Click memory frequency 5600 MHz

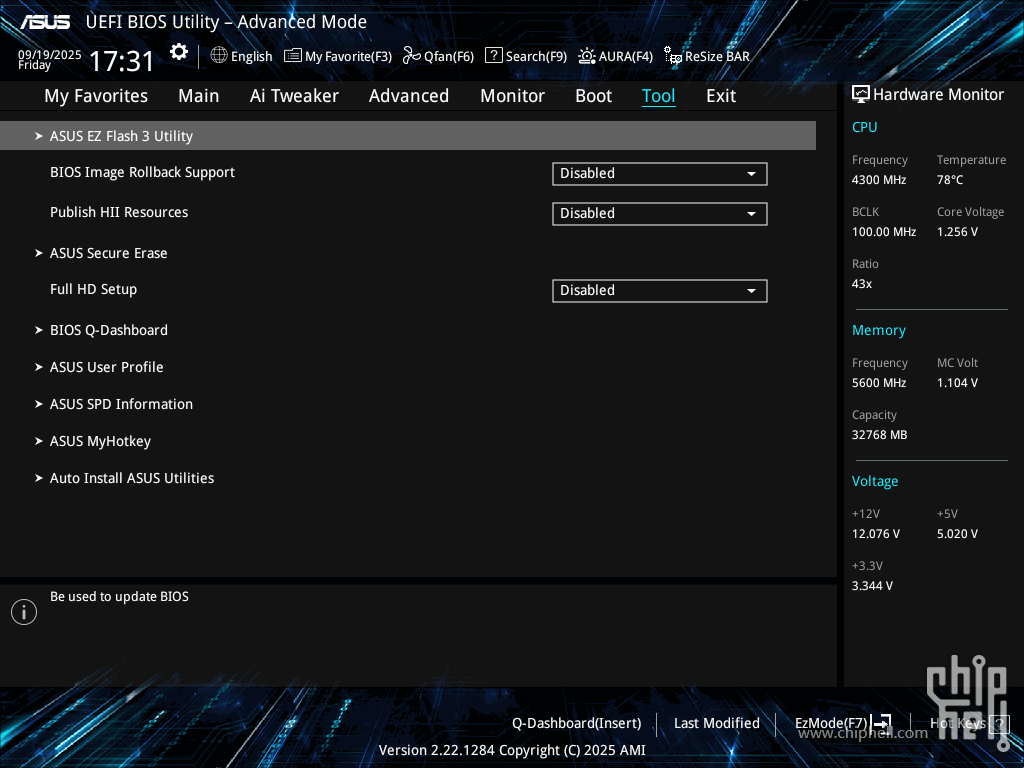tap(878, 383)
